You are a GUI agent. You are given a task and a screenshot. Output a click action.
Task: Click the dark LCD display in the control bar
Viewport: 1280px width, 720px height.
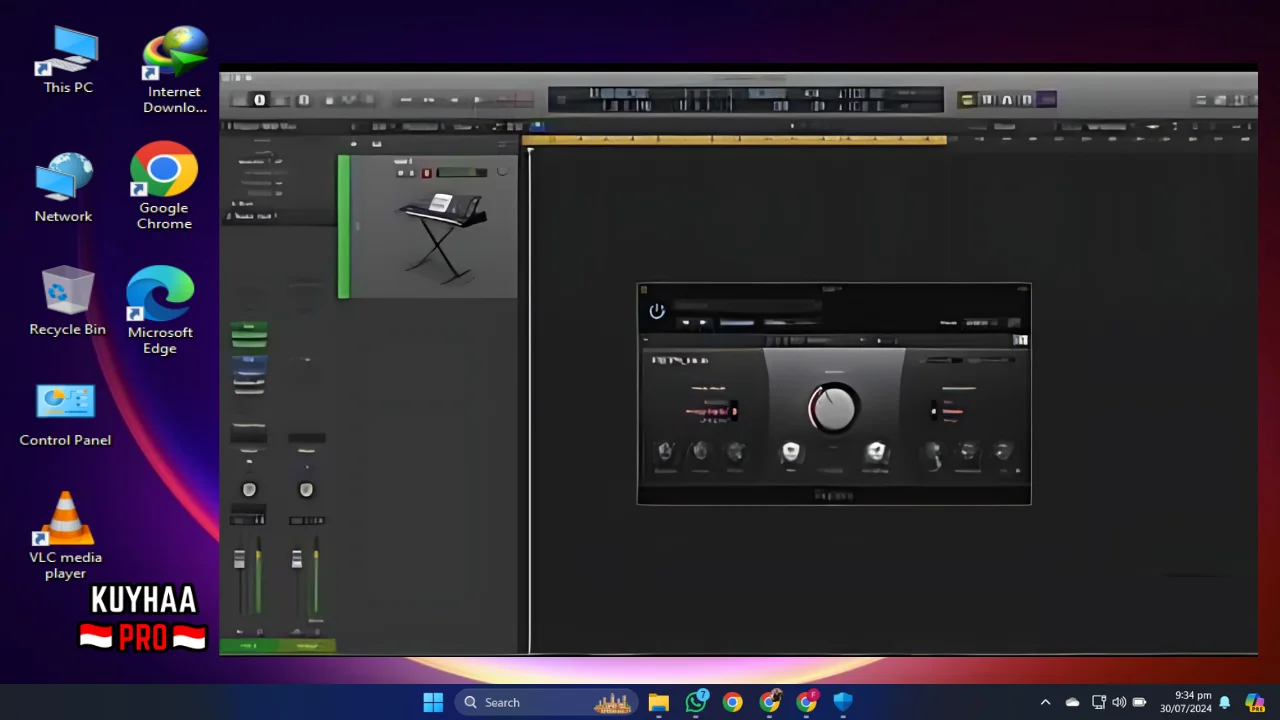(x=745, y=99)
